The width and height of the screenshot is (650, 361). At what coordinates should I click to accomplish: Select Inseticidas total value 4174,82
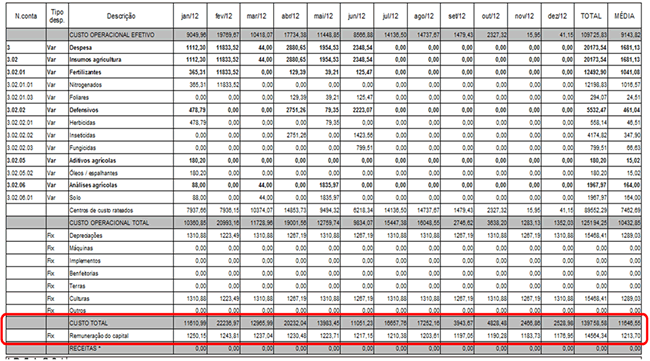tap(598, 135)
